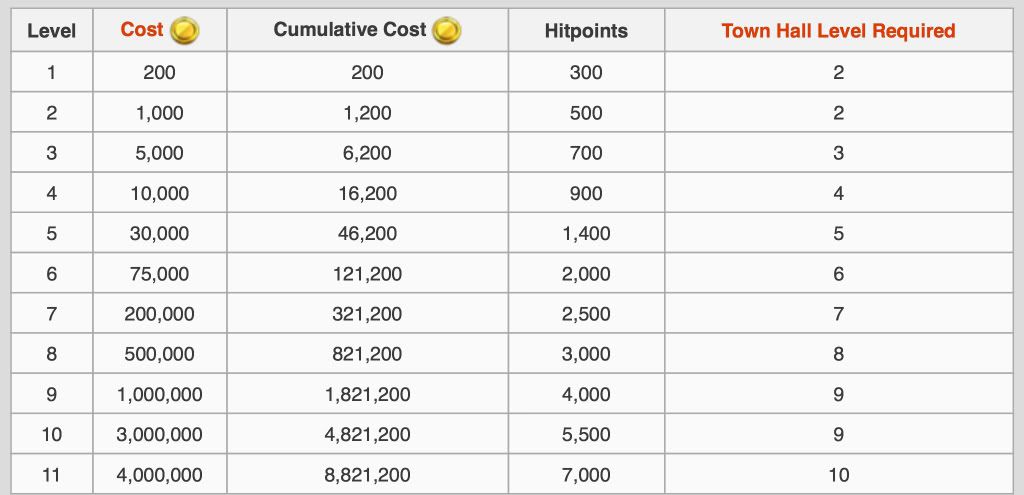Click the 1,821,200 cumulative cost cell
Viewport: 1024px width, 495px height.
tap(367, 394)
